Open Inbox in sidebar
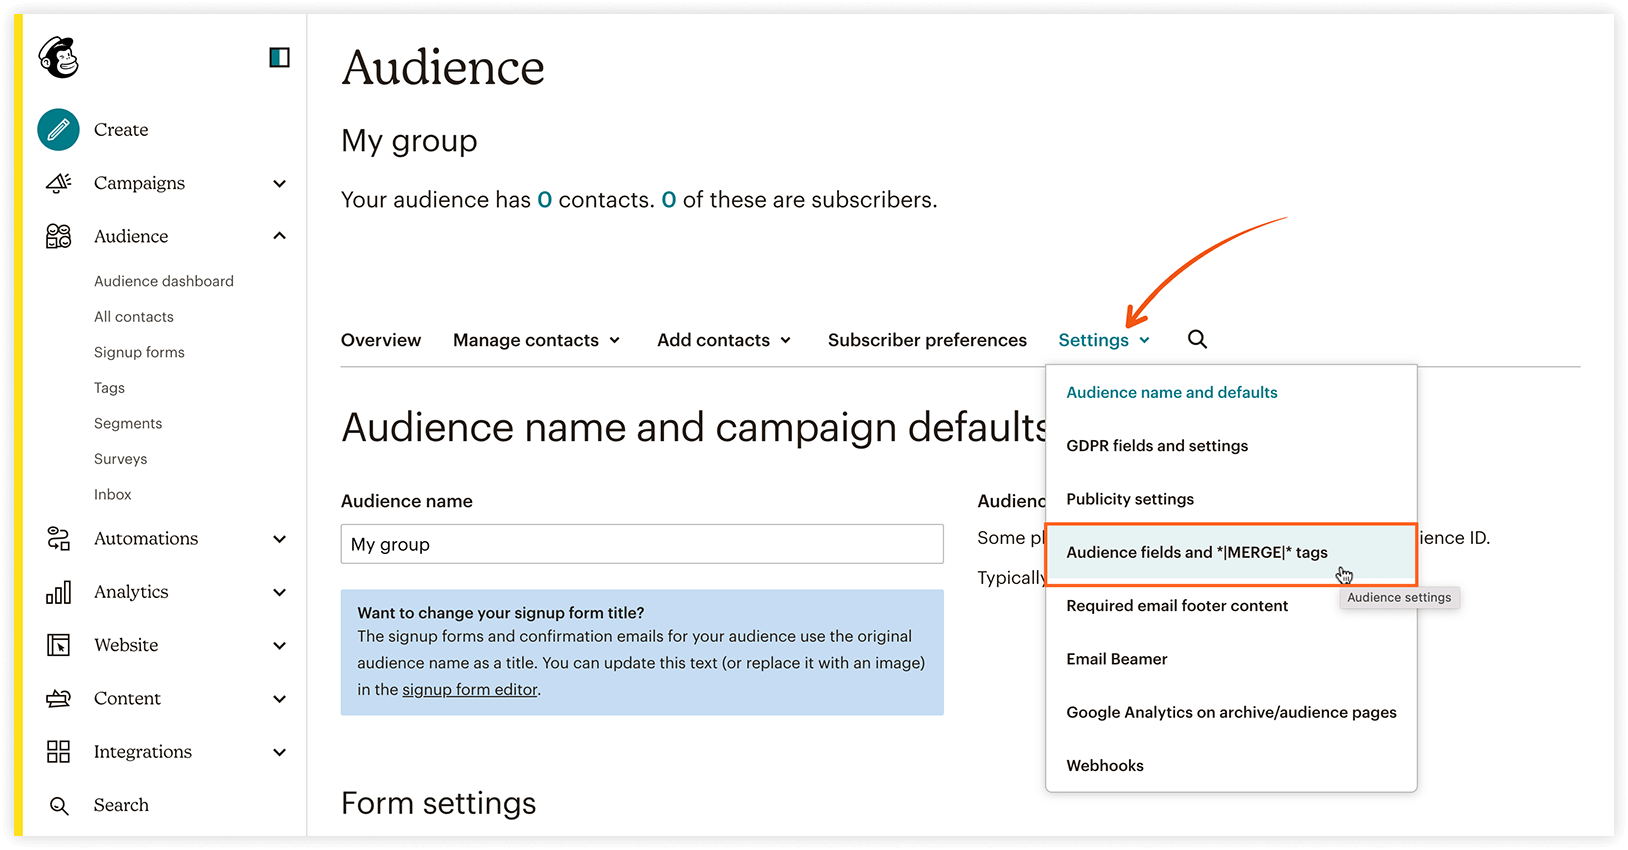Screen dimensions: 1628x850 coord(113,495)
